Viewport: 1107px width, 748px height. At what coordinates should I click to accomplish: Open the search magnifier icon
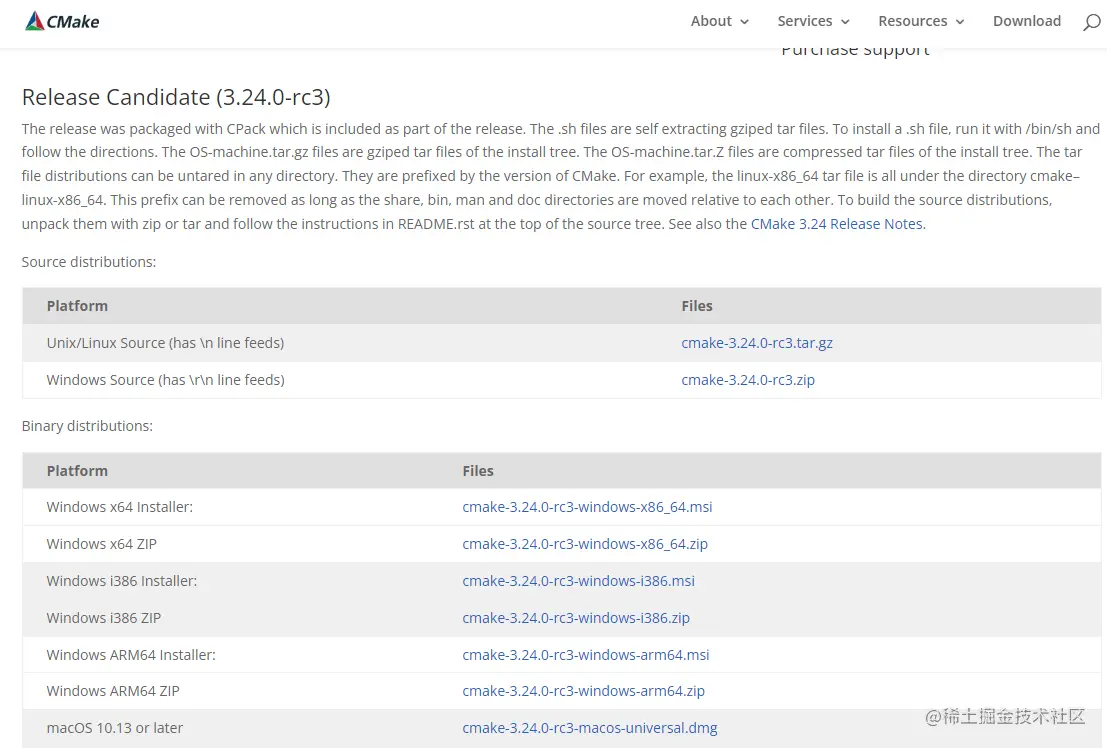coord(1091,22)
